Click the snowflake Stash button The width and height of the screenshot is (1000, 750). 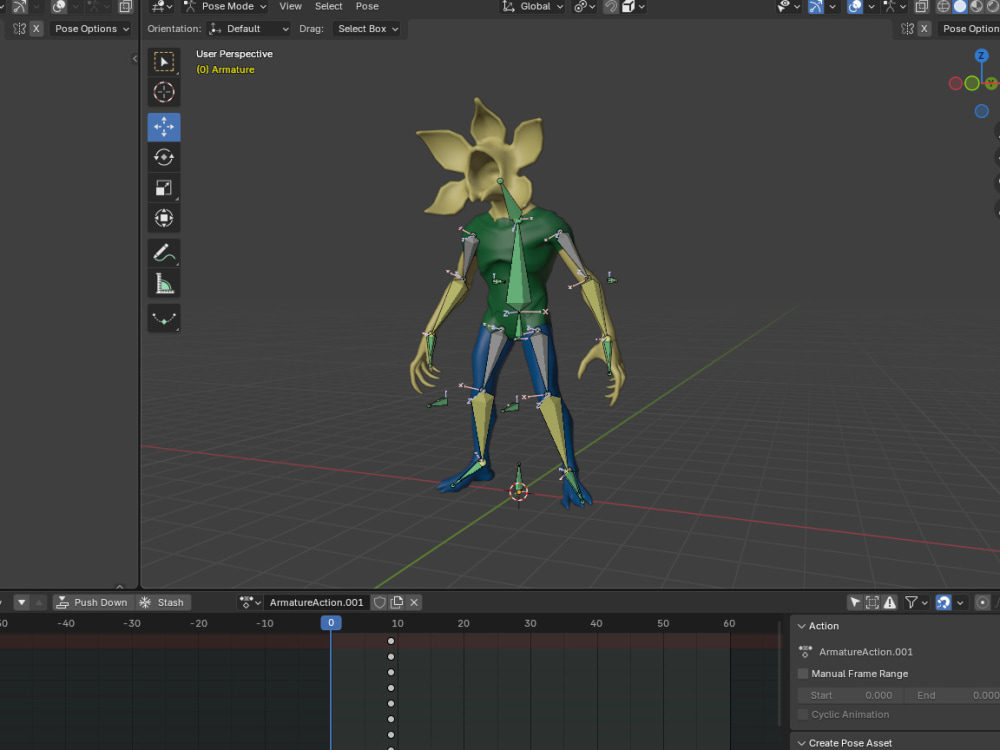click(x=163, y=602)
